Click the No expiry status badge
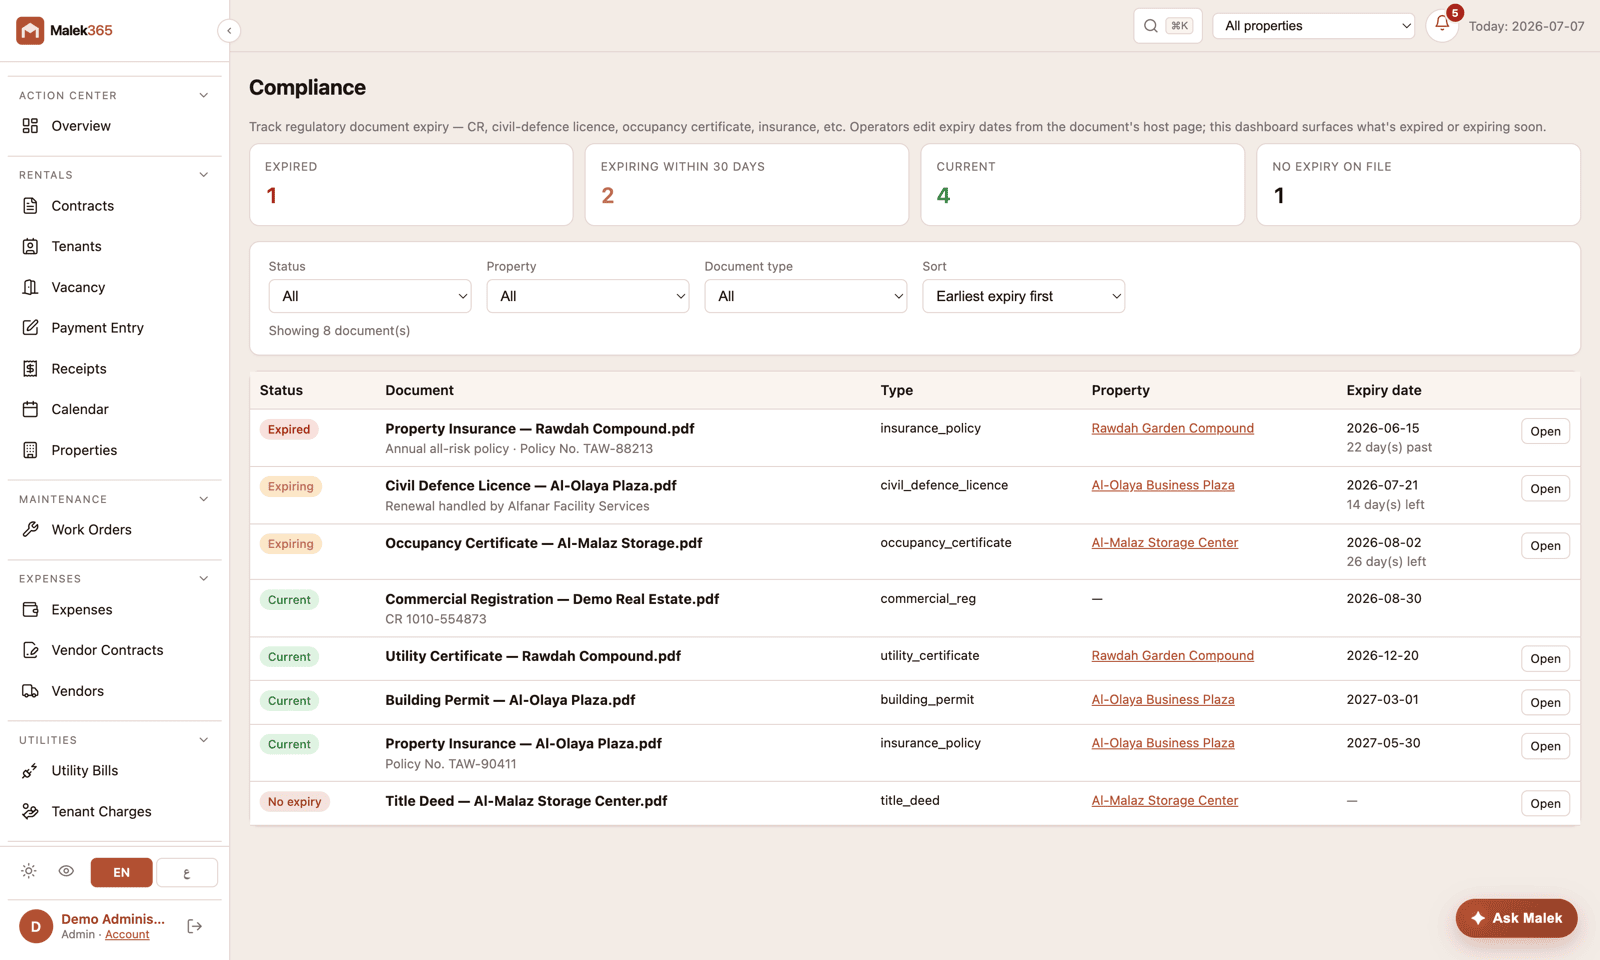The height and width of the screenshot is (960, 1600). click(295, 802)
